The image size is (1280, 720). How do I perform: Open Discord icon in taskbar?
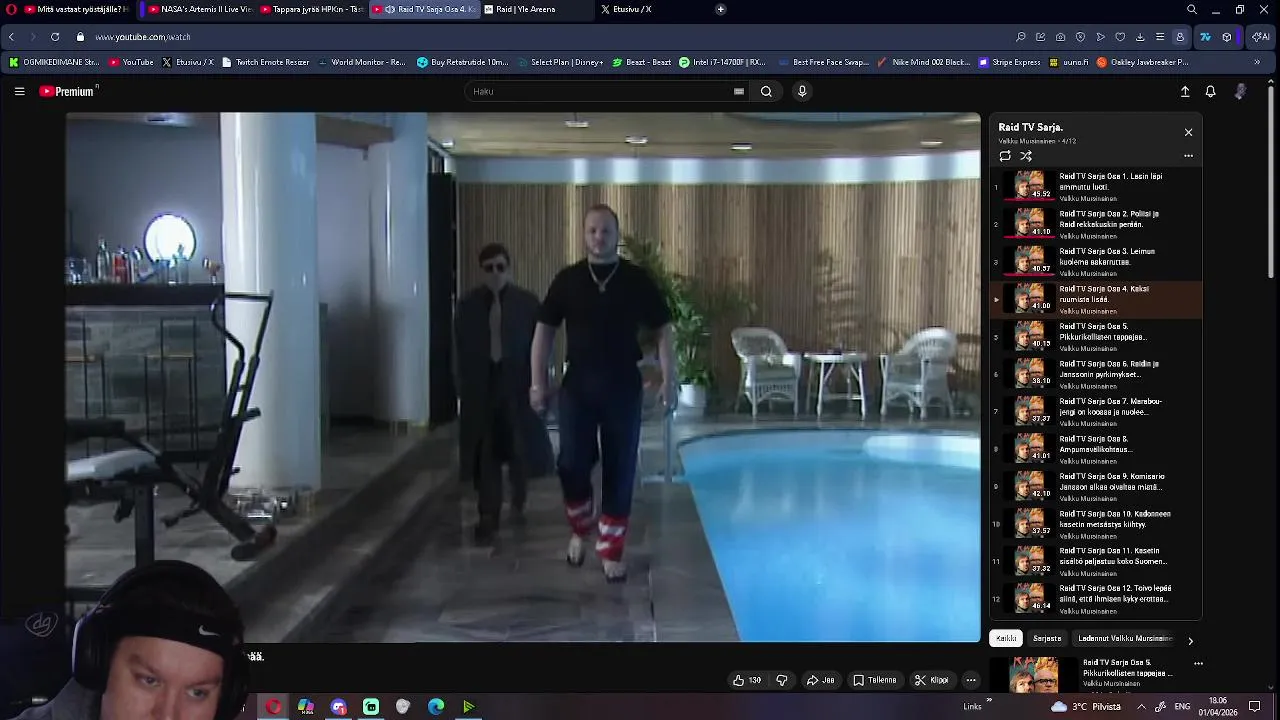point(338,707)
